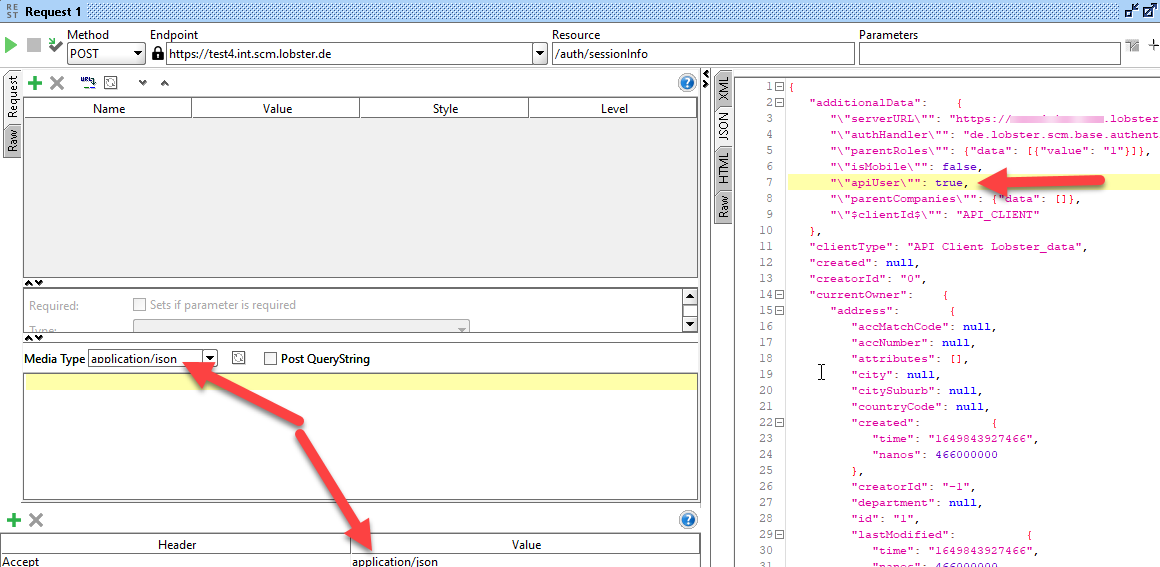Open help for the parameters table
This screenshot has width=1160, height=567.
(687, 83)
